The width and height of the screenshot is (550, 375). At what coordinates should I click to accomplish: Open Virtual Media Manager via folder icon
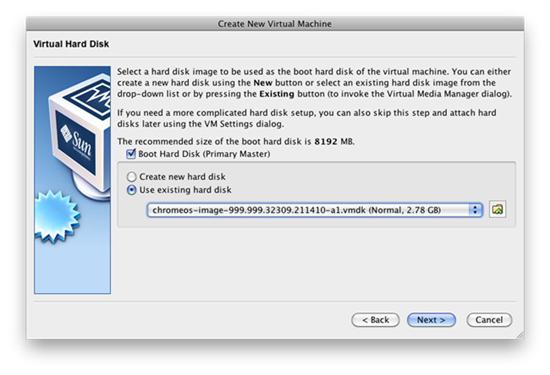coord(497,210)
